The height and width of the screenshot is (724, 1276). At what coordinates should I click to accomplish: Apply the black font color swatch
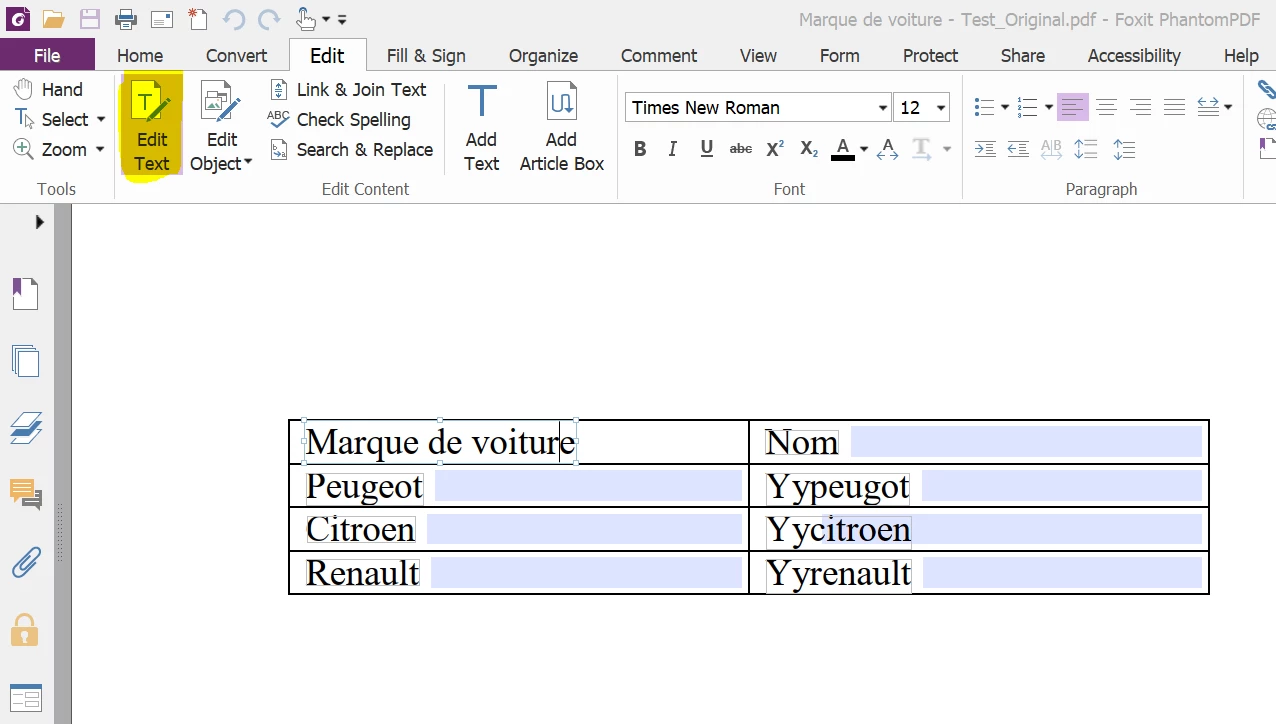843,149
